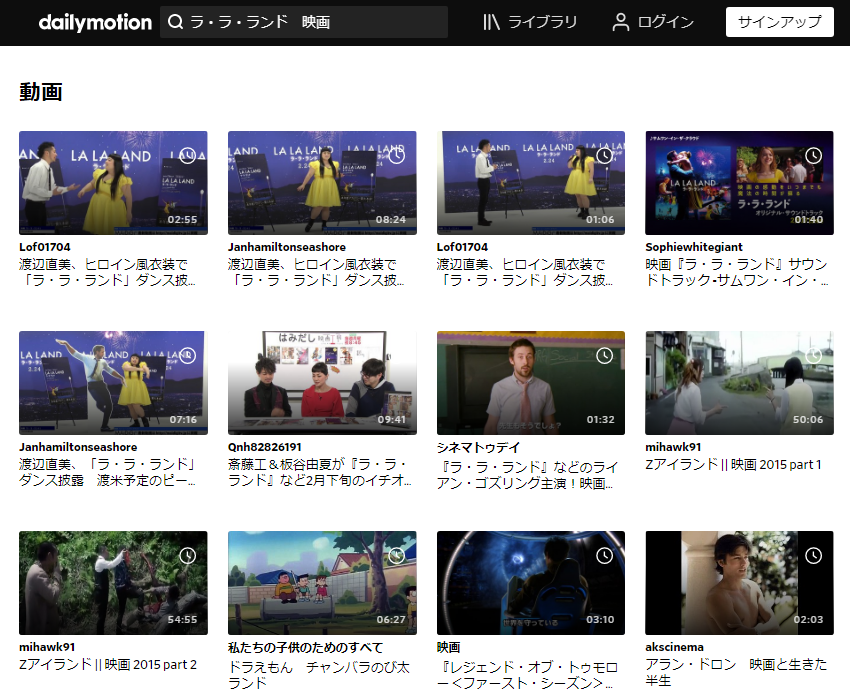The image size is (850, 700).
Task: Add the 06:27 ドラえもん video to watch later
Action: (x=396, y=556)
